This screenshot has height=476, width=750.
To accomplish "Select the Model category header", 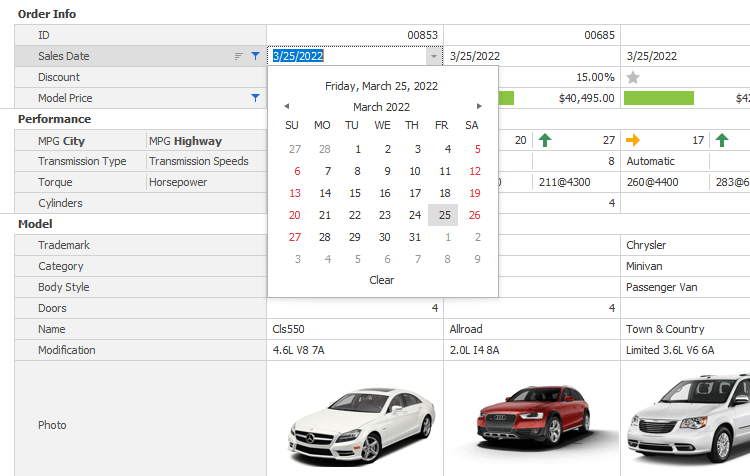I will click(35, 224).
